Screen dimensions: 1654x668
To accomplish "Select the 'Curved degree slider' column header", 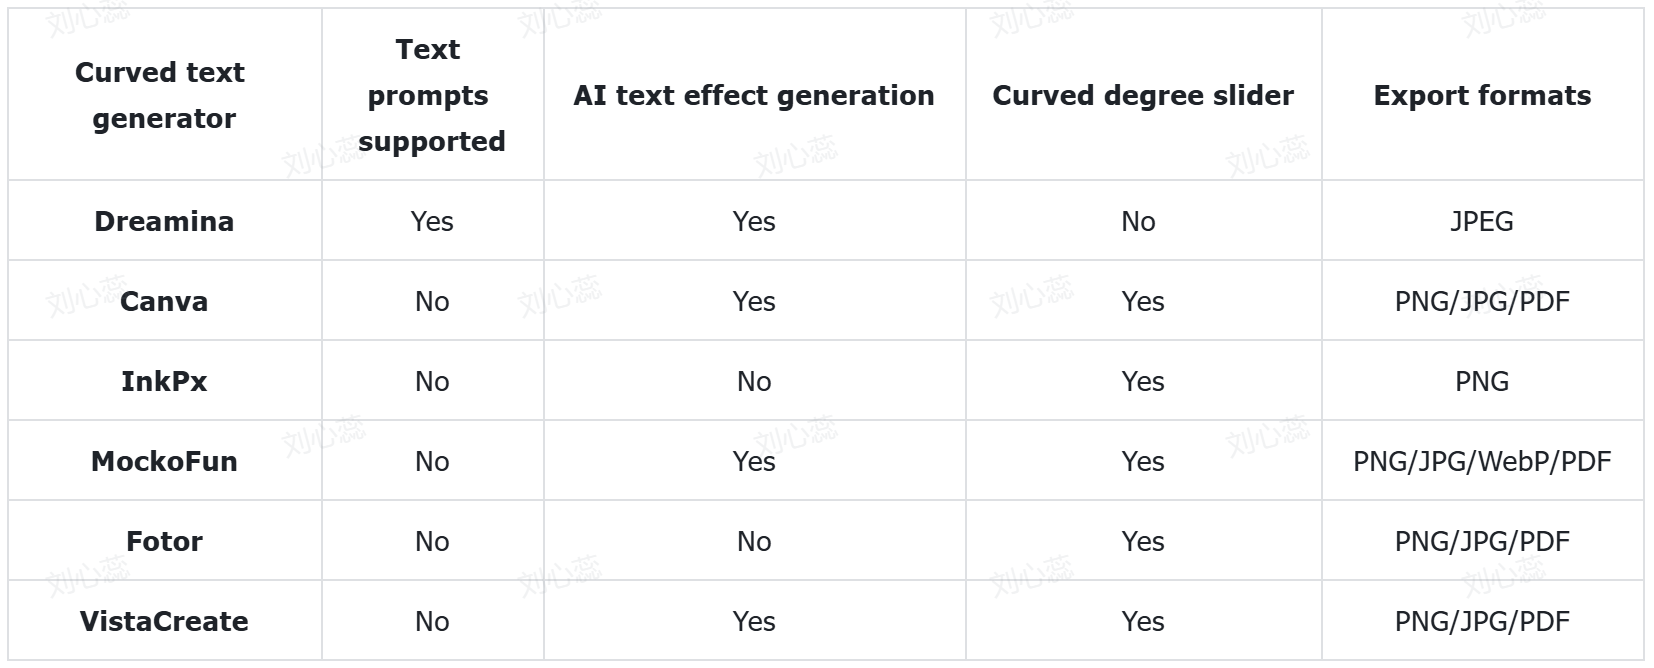I will (x=1142, y=95).
